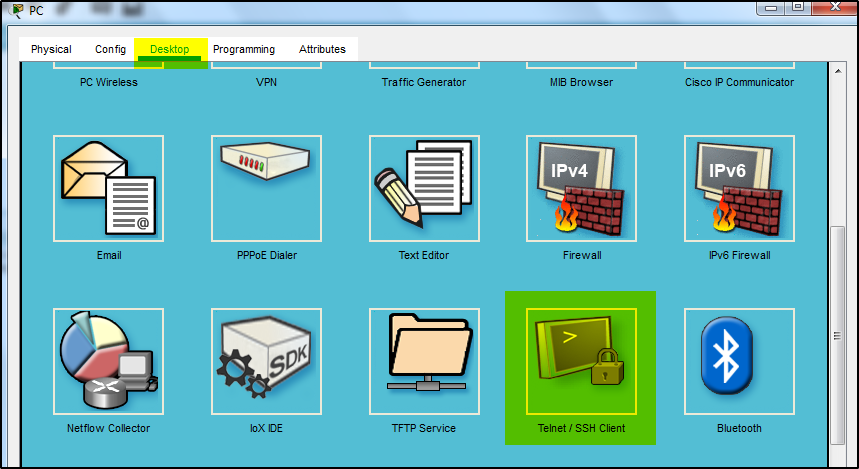Image resolution: width=859 pixels, height=469 pixels.
Task: Switch to the Physical tab
Action: click(x=51, y=49)
